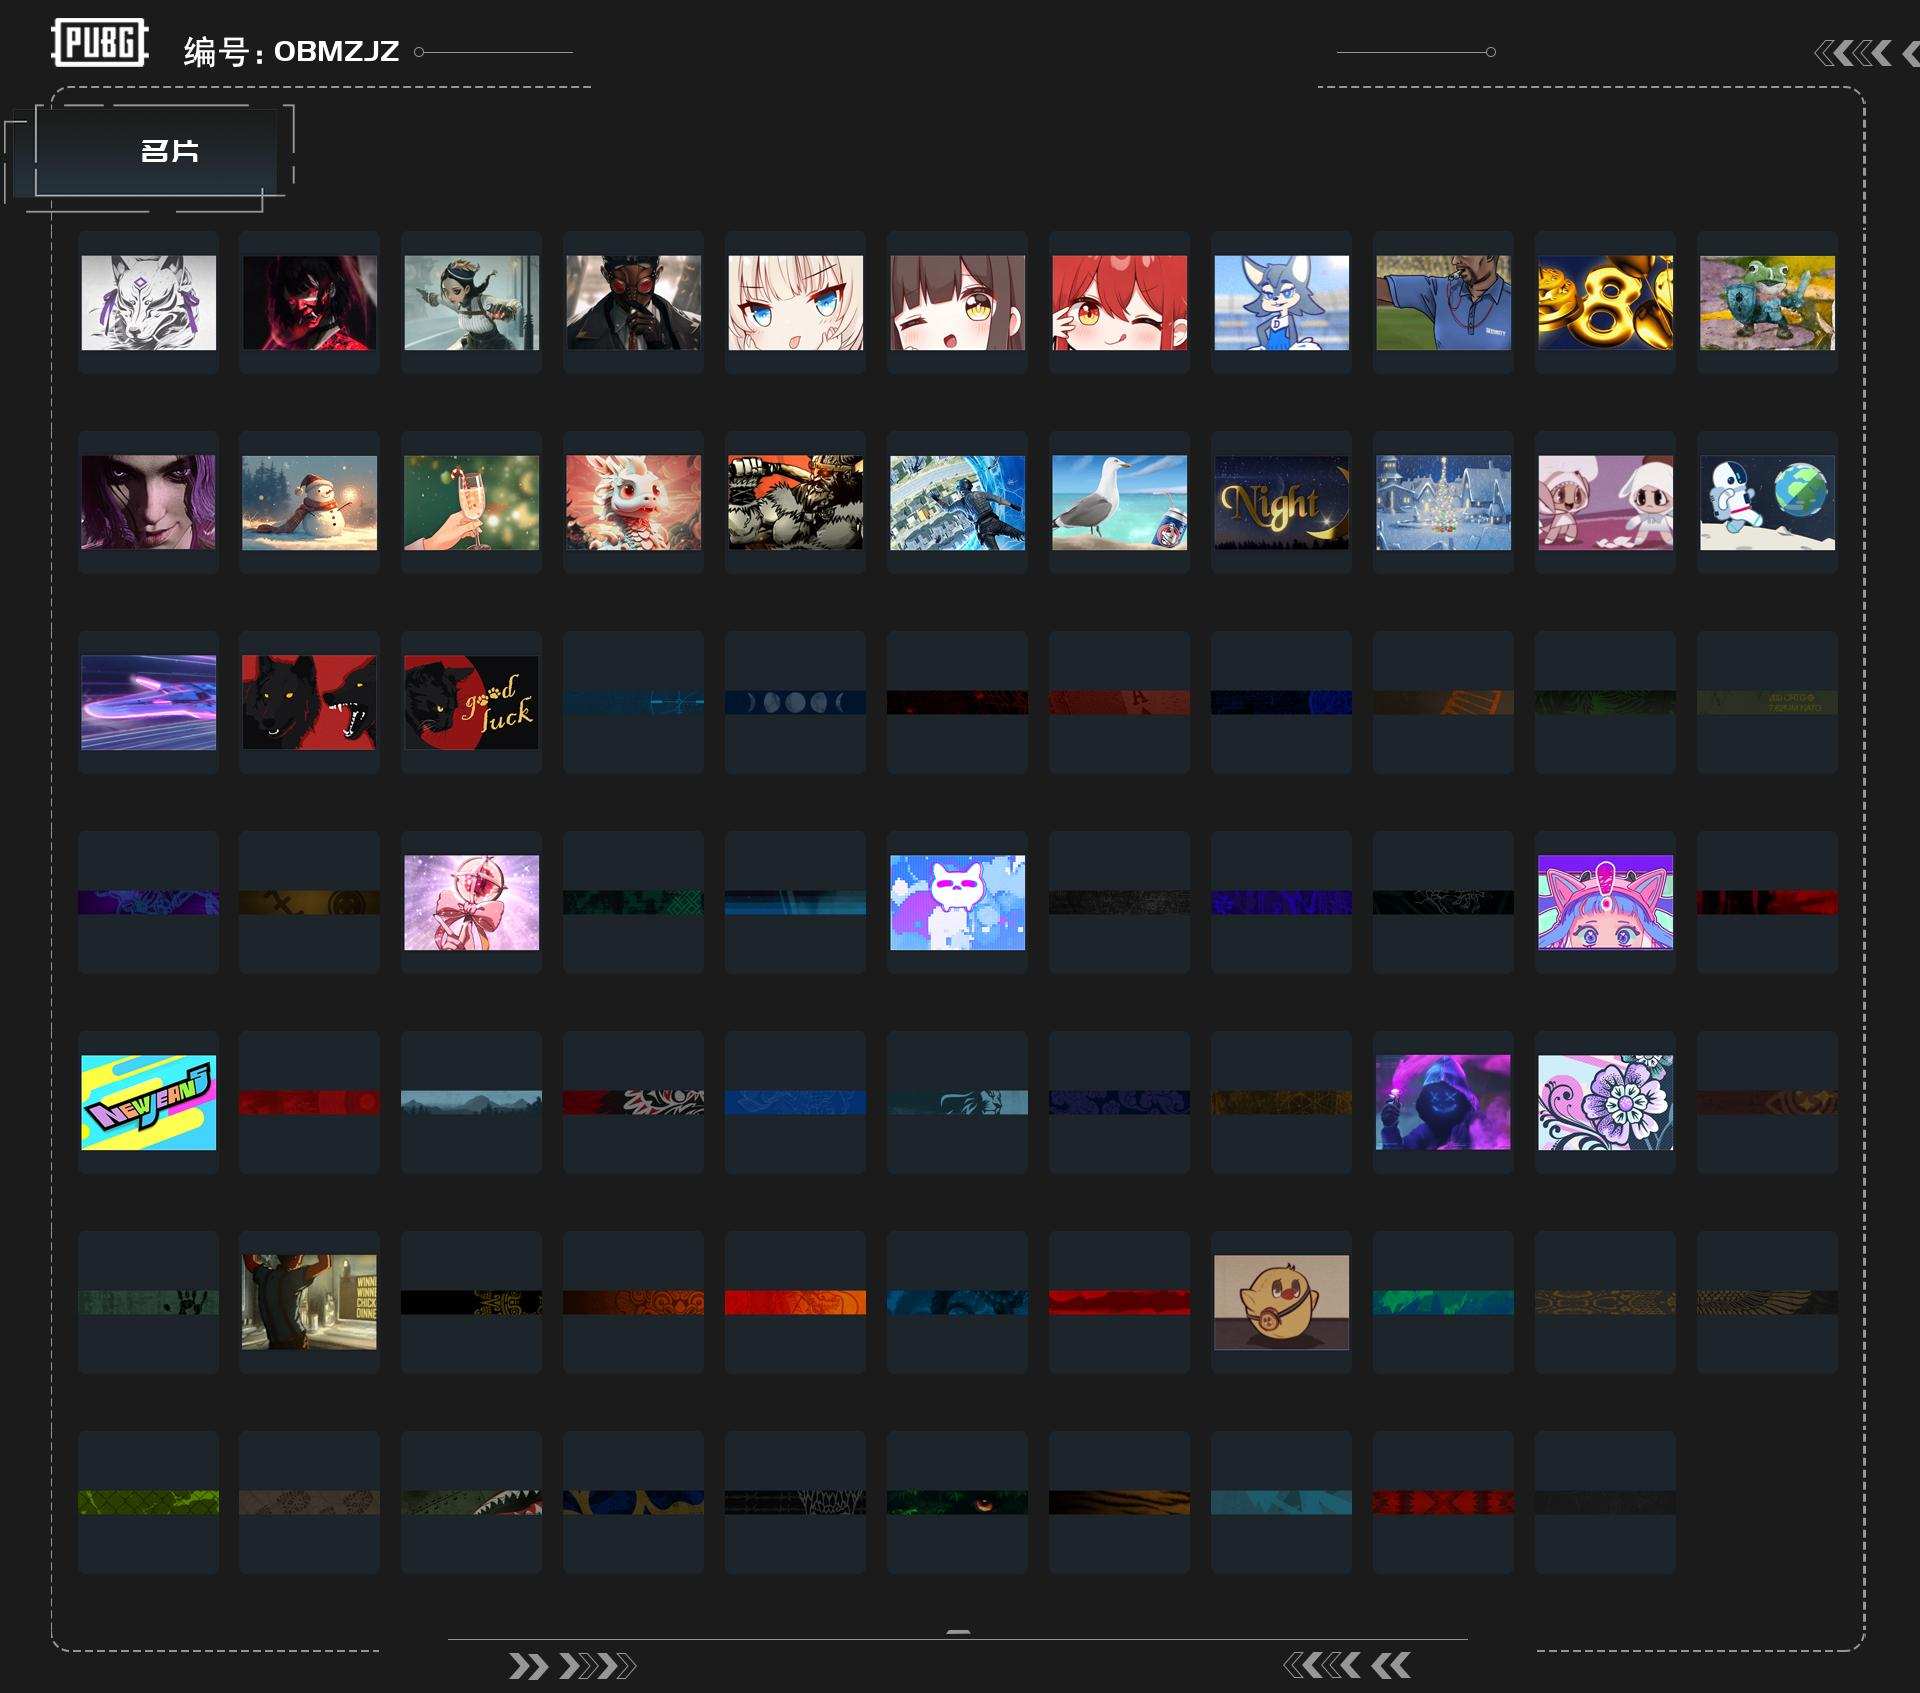Open the snowy village Christmas tree card
The image size is (1920, 1693).
(x=1444, y=502)
